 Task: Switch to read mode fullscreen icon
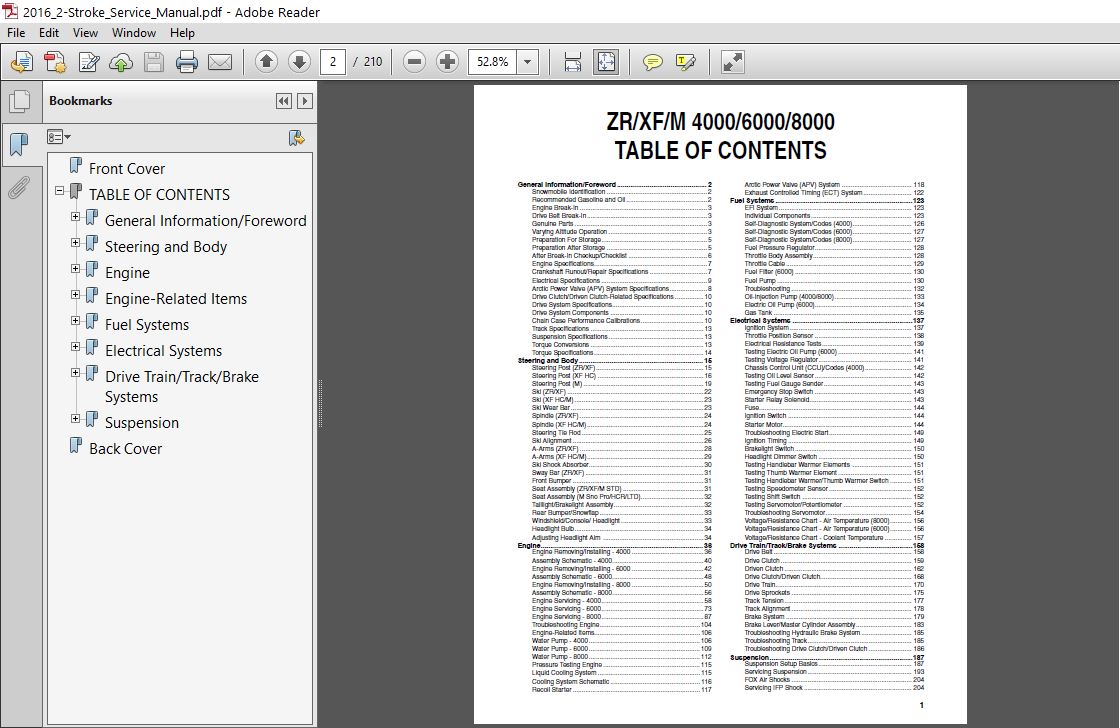click(732, 62)
